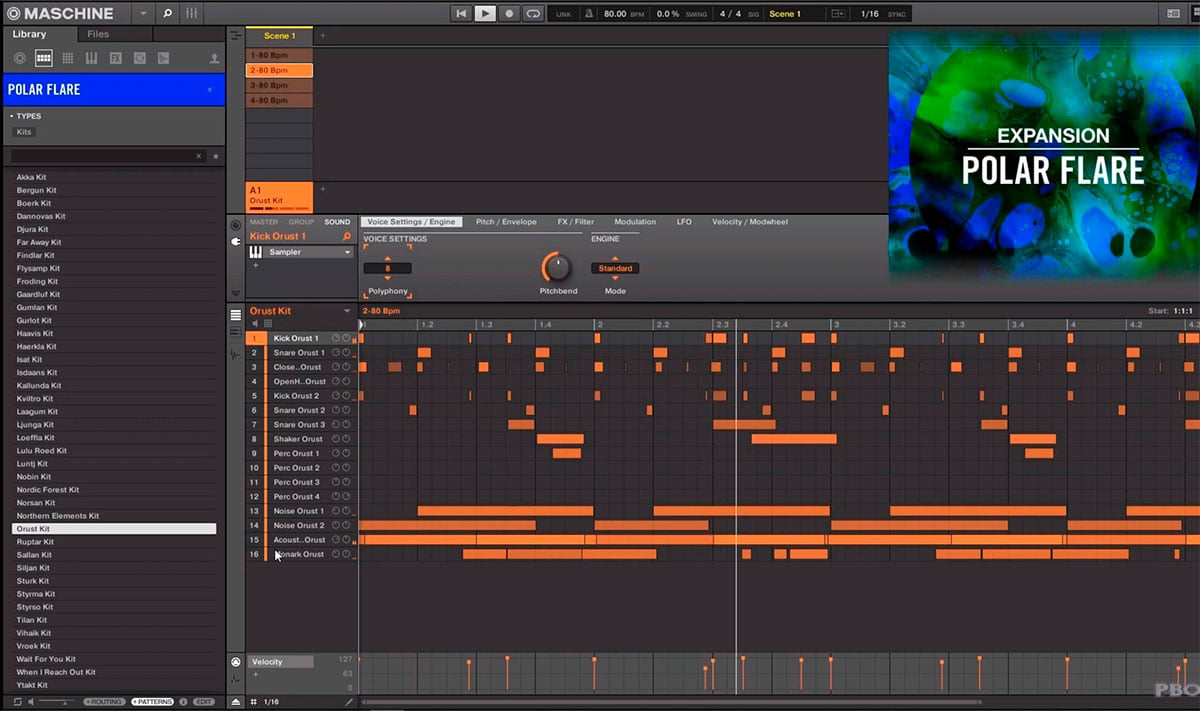Open the FX / Filter page
Viewport: 1200px width, 711px height.
tap(576, 222)
